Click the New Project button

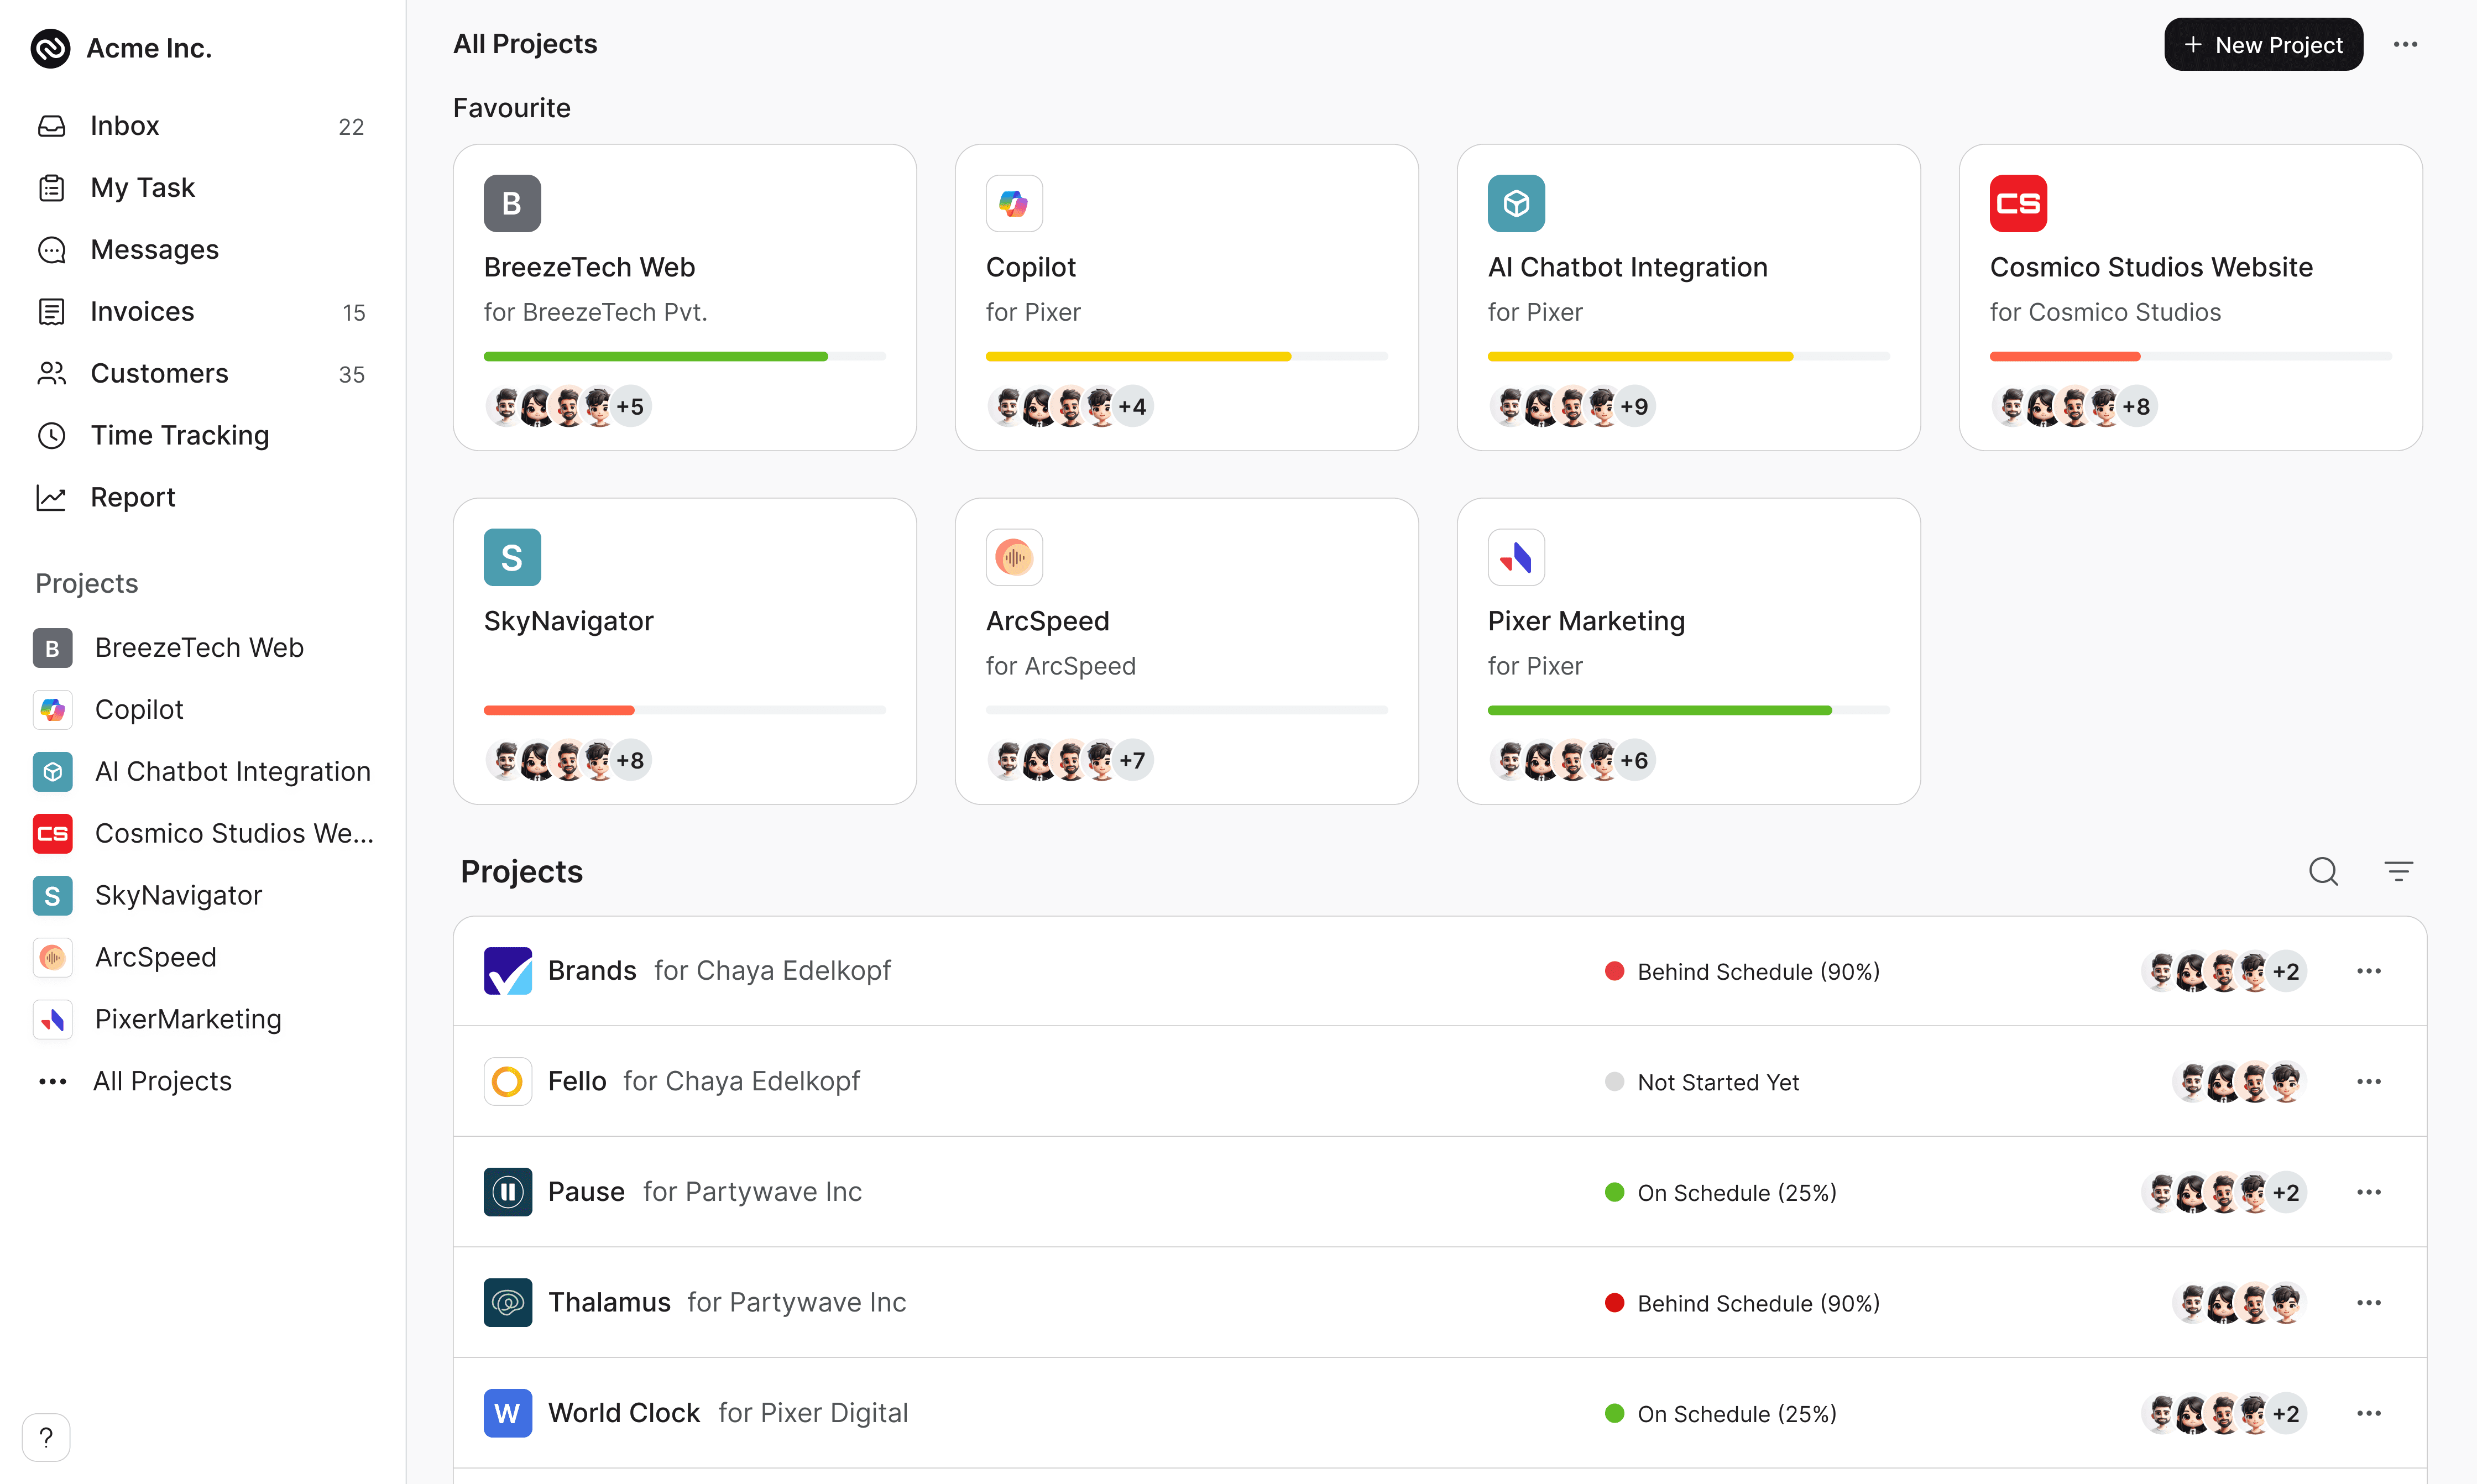(2263, 45)
